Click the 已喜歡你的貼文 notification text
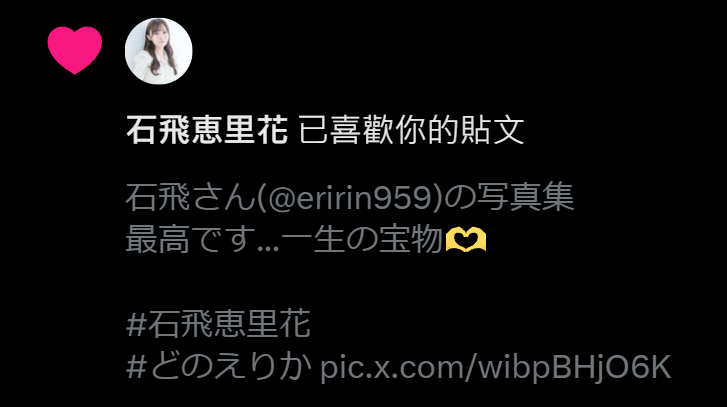Screen dimensions: 727x407 (411, 130)
